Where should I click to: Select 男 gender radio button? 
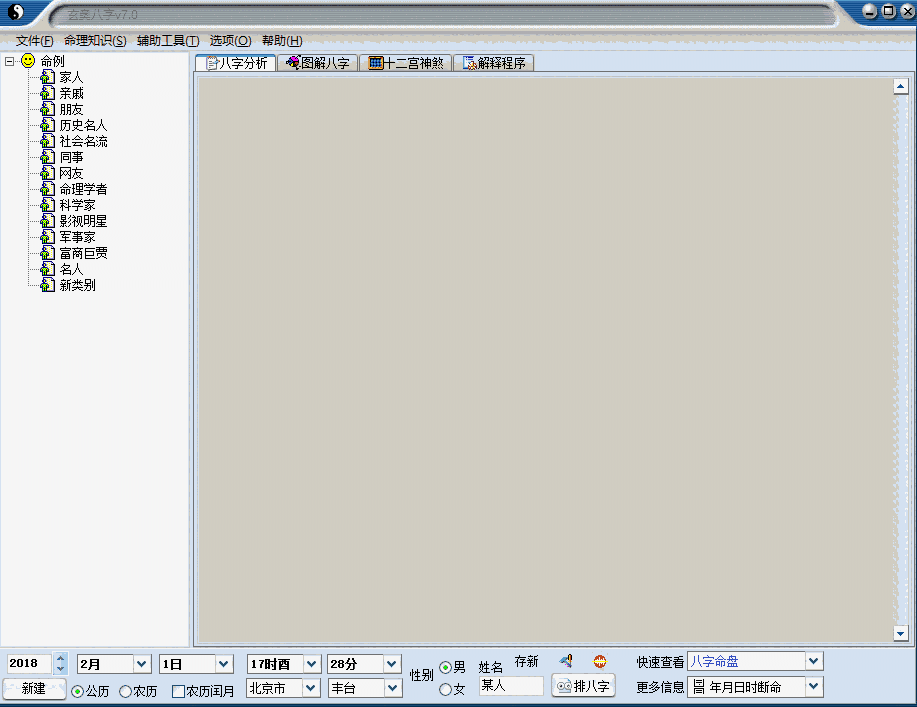[445, 667]
